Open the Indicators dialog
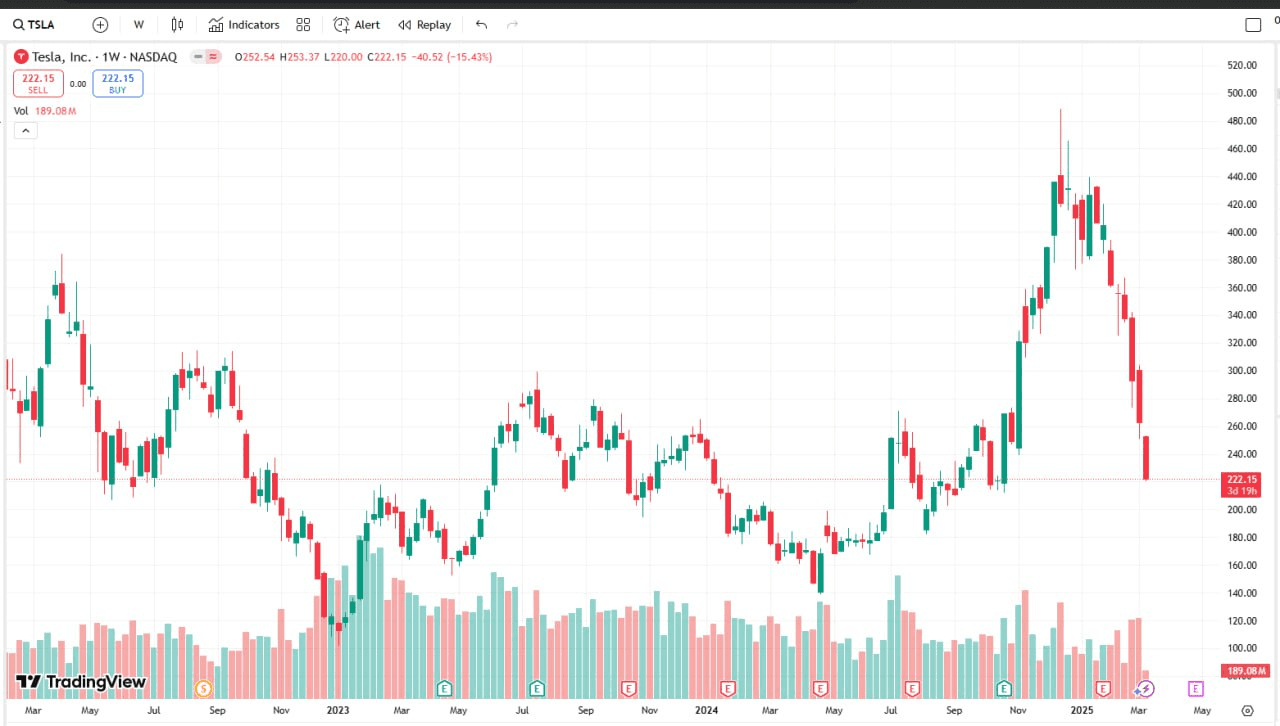Viewport: 1280px width, 726px height. 244,24
